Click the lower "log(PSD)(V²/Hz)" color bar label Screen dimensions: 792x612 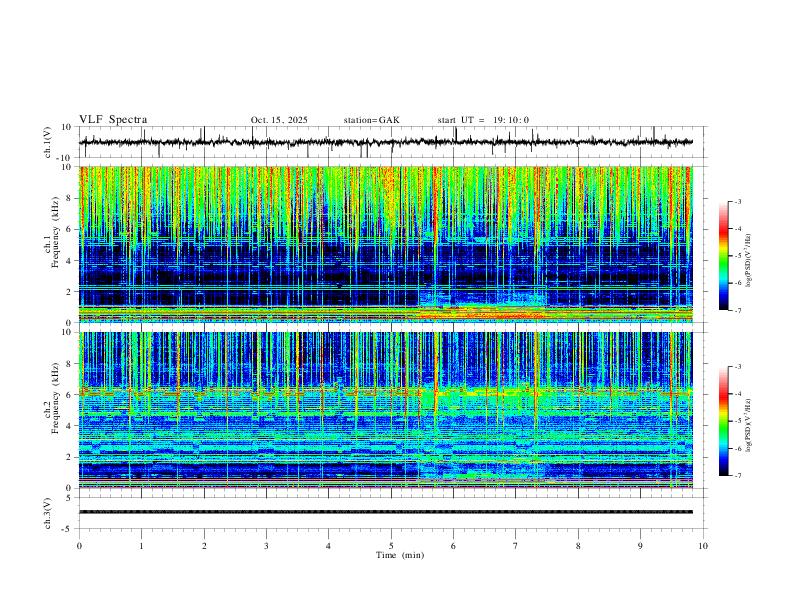(x=748, y=425)
